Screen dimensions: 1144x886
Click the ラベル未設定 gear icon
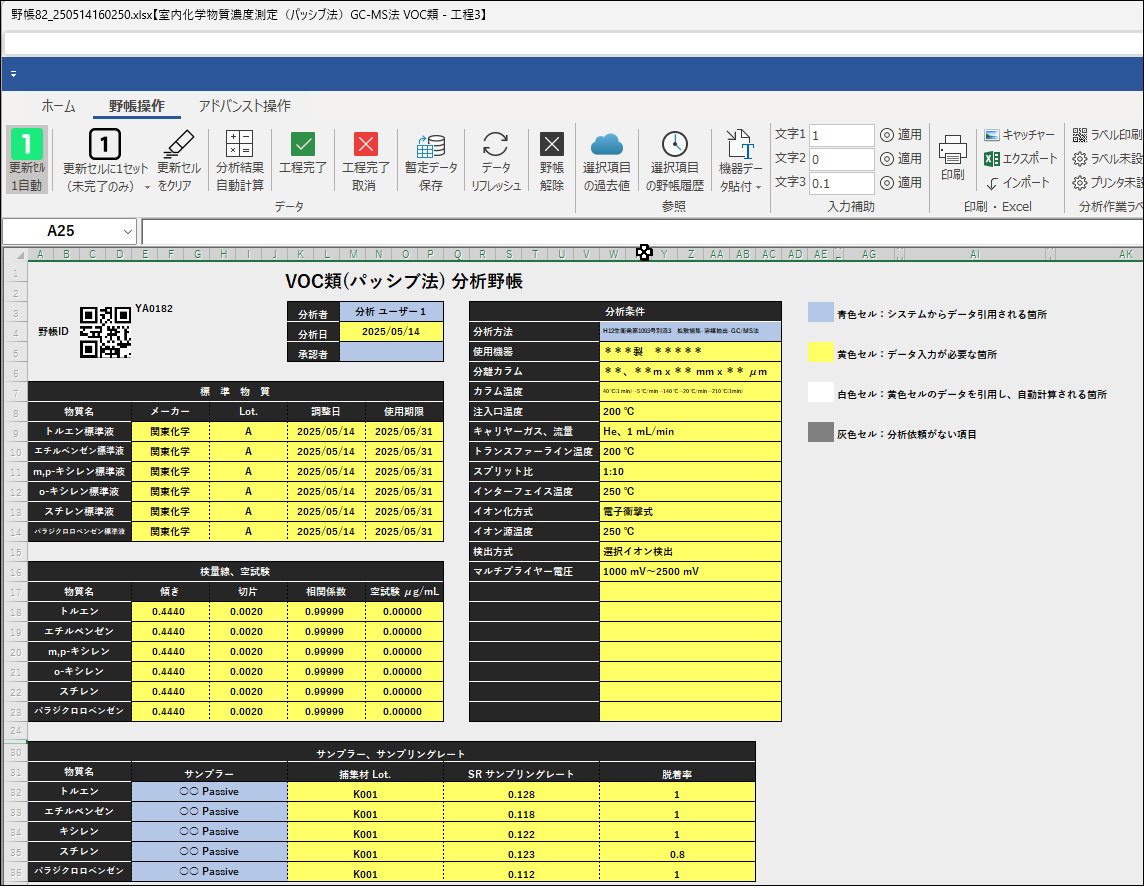(x=1080, y=158)
